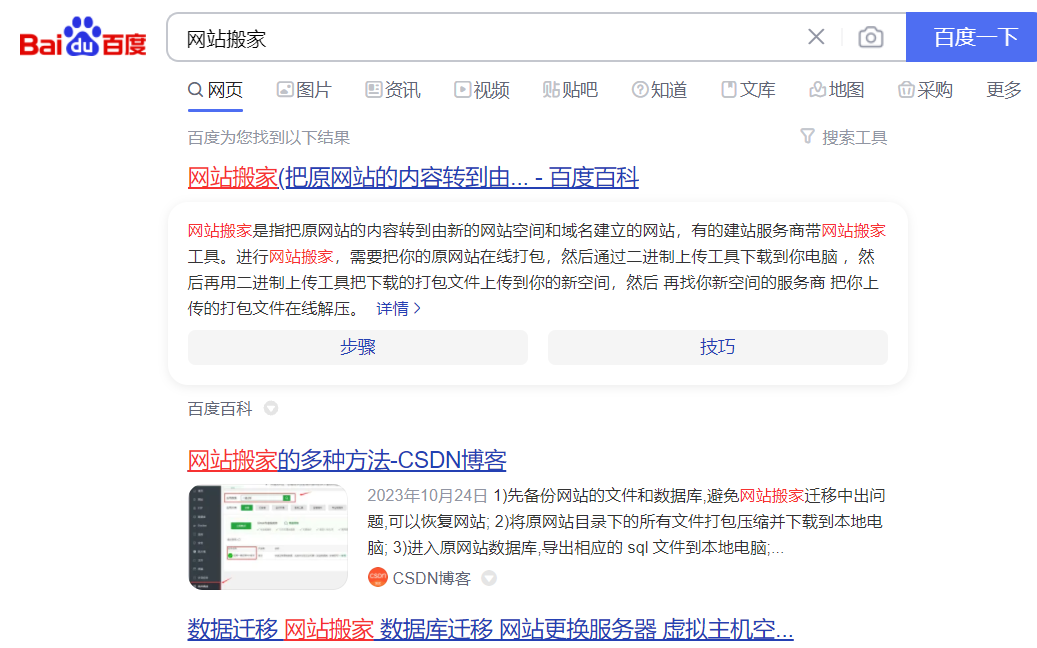
Task: Click the CSDN博客 source logo icon
Action: tap(378, 578)
